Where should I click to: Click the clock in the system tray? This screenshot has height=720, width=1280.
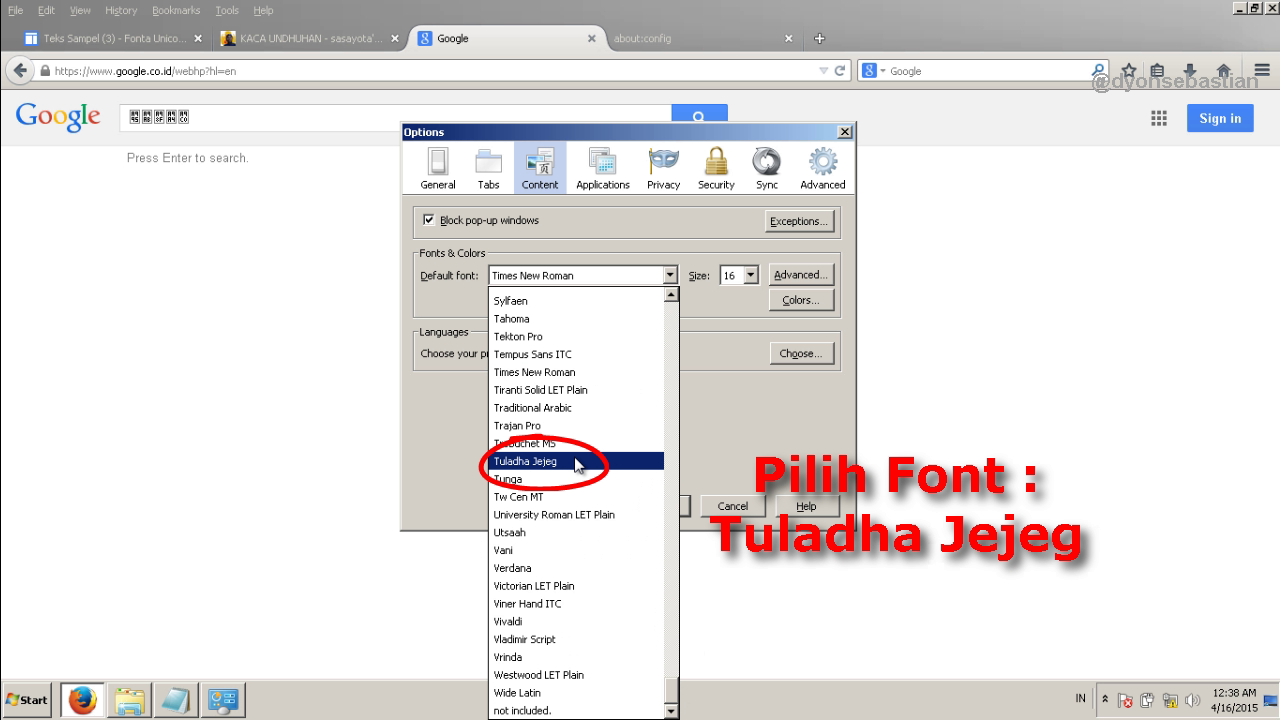(1234, 700)
